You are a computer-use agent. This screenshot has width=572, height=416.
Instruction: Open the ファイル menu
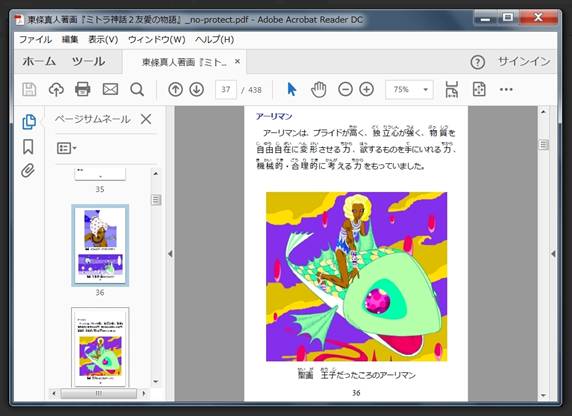point(35,39)
